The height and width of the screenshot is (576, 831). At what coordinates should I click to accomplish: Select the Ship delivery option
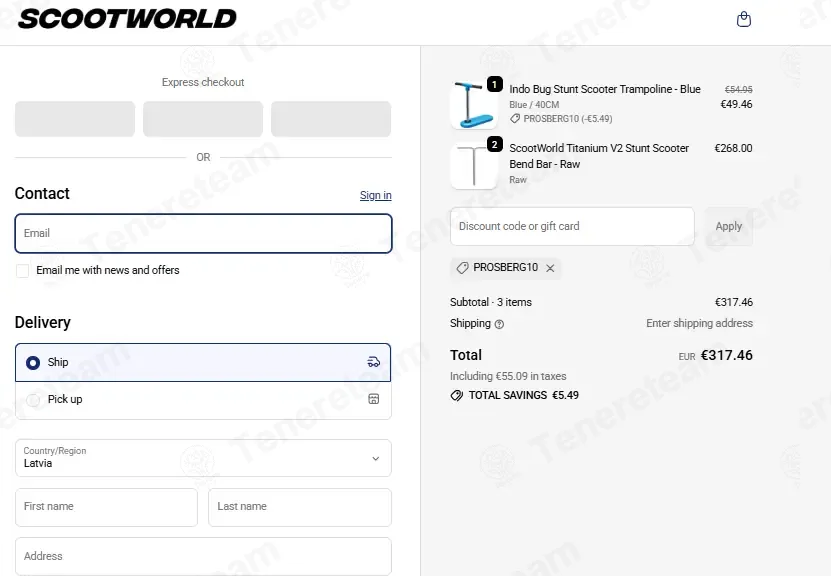[204, 362]
